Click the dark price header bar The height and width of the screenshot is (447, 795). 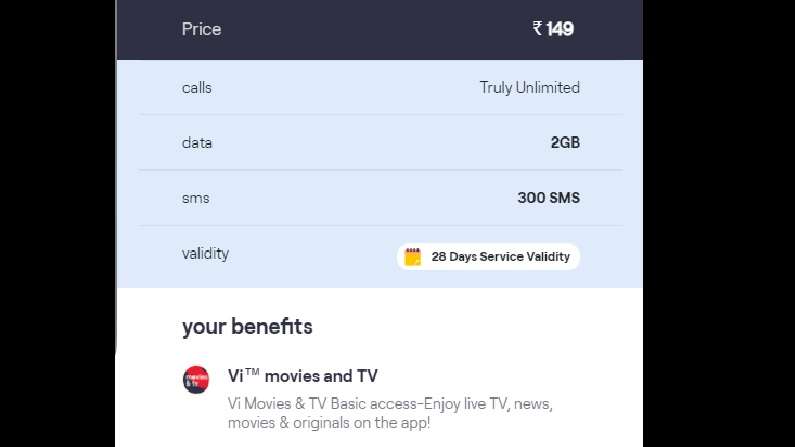(x=380, y=30)
